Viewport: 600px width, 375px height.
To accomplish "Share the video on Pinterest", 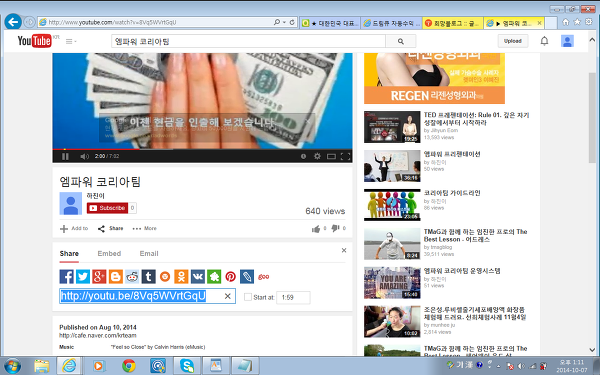I will click(230, 276).
